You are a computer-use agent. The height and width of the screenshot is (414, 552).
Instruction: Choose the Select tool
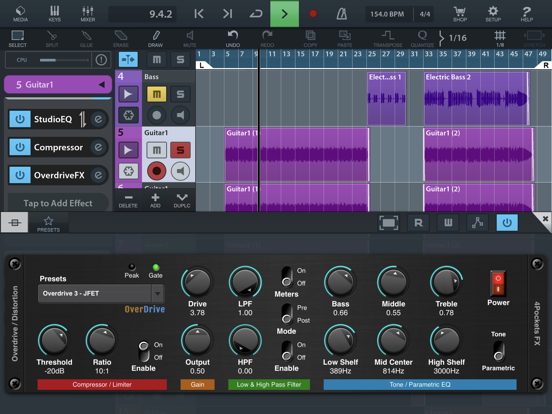[18, 39]
